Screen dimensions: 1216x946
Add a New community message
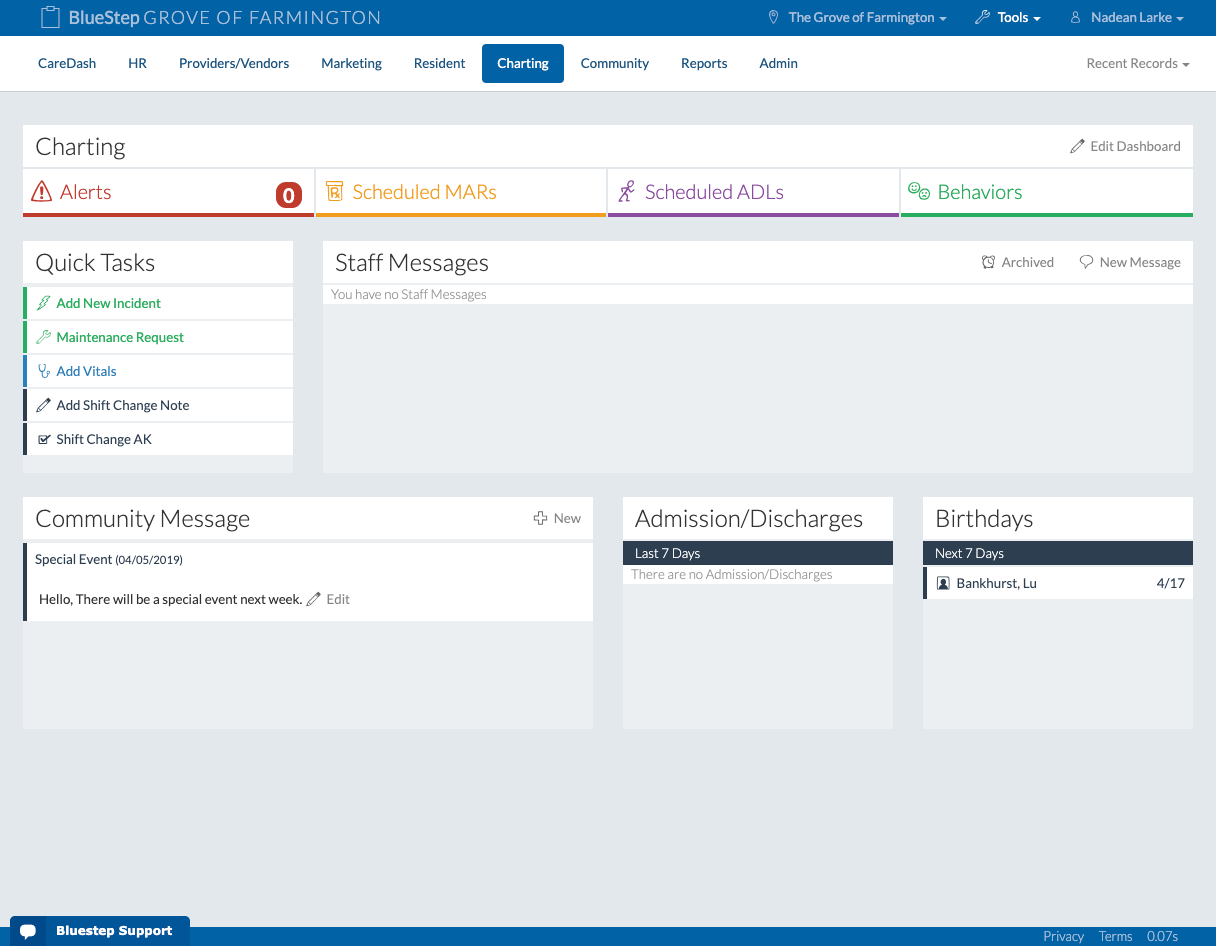(x=557, y=518)
